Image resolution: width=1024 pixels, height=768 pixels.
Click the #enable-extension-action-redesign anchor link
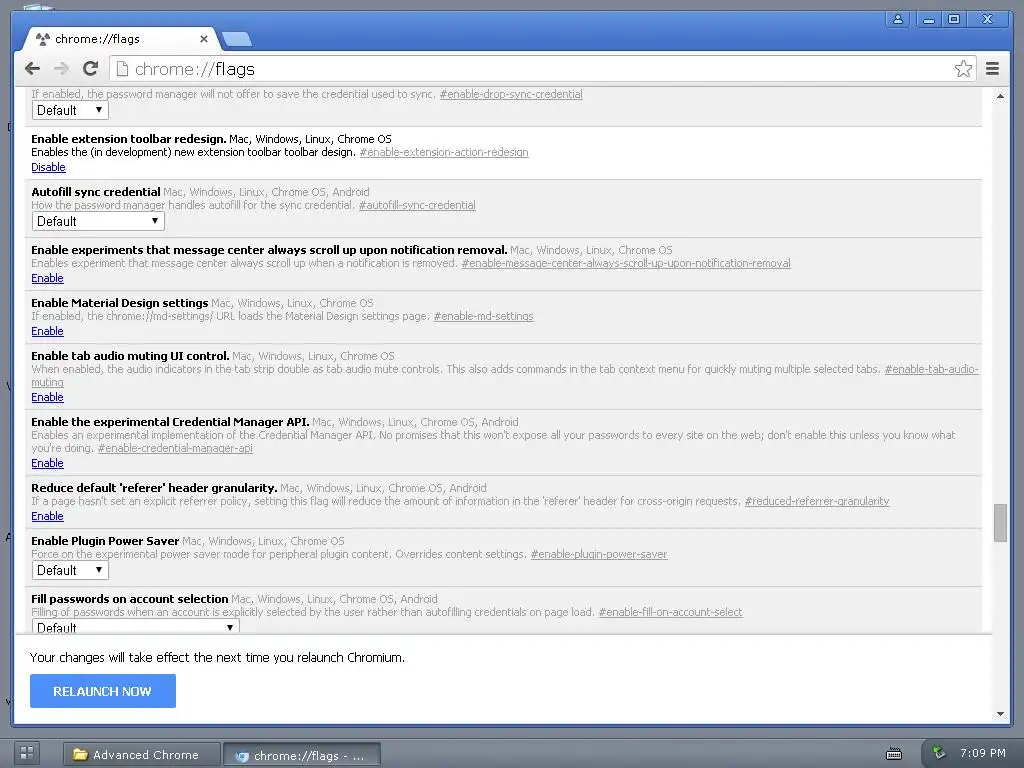(444, 152)
